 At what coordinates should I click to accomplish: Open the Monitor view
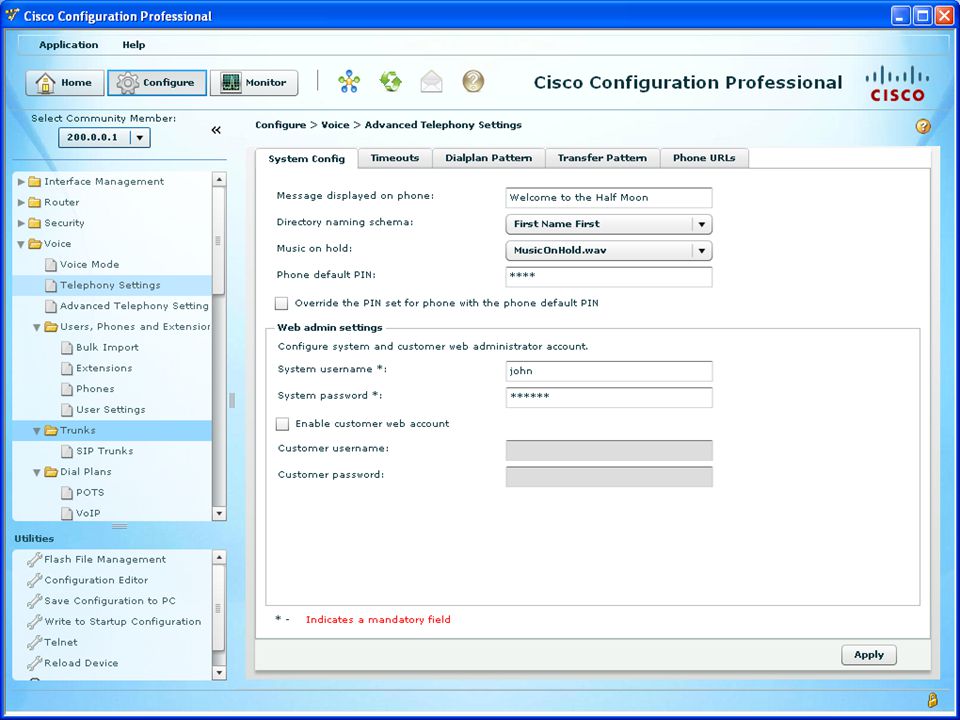pyautogui.click(x=254, y=83)
